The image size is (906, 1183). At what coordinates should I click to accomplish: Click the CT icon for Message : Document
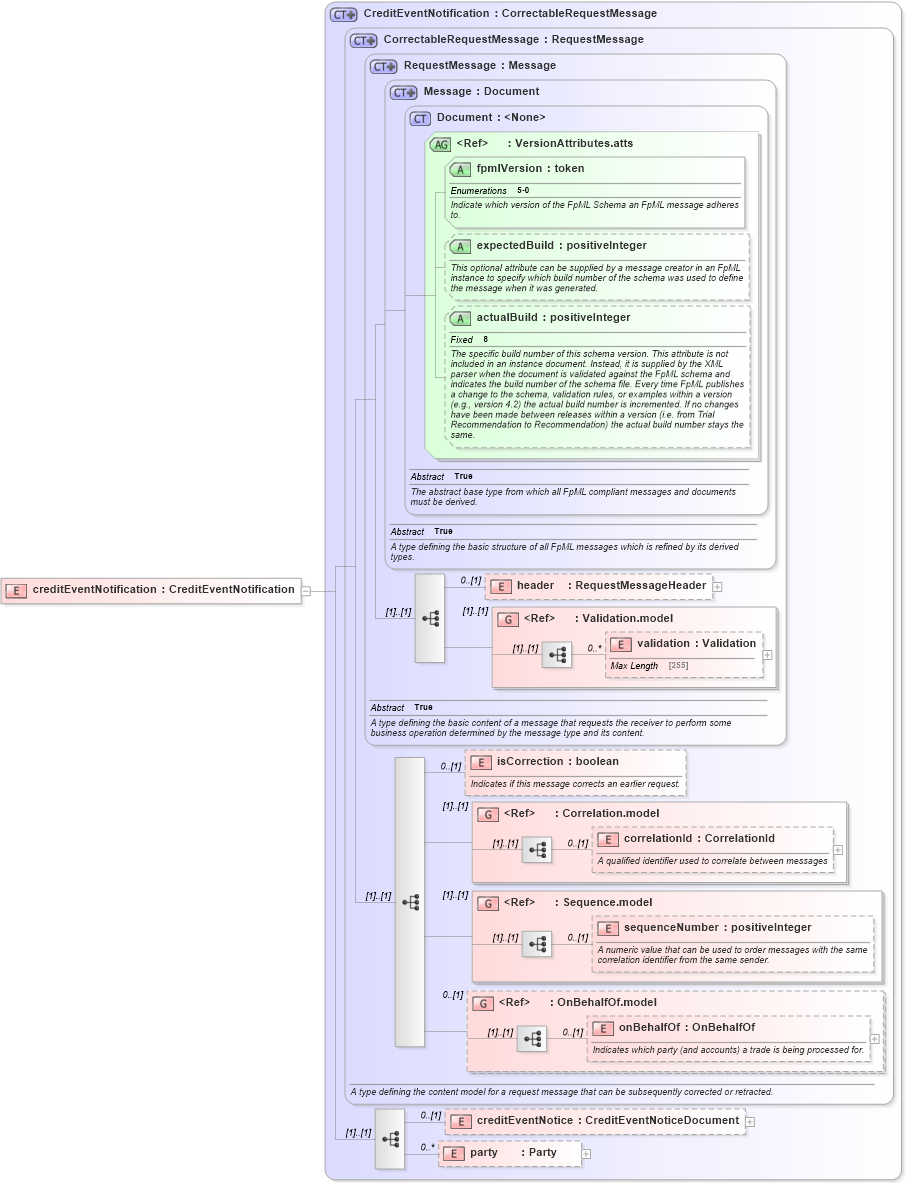click(404, 92)
